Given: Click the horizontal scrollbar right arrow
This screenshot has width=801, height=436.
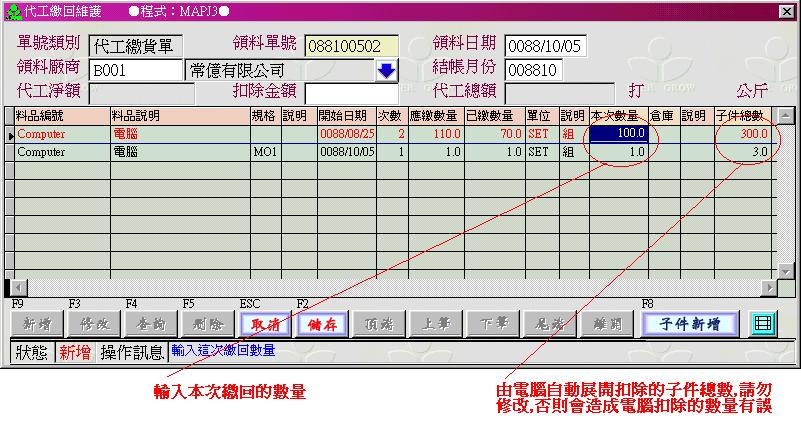Looking at the screenshot, I should [x=770, y=288].
